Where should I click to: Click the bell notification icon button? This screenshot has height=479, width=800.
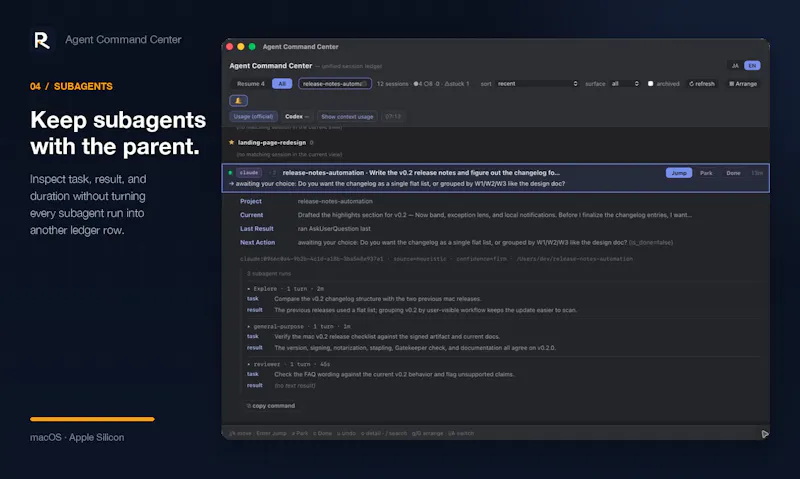pos(238,100)
